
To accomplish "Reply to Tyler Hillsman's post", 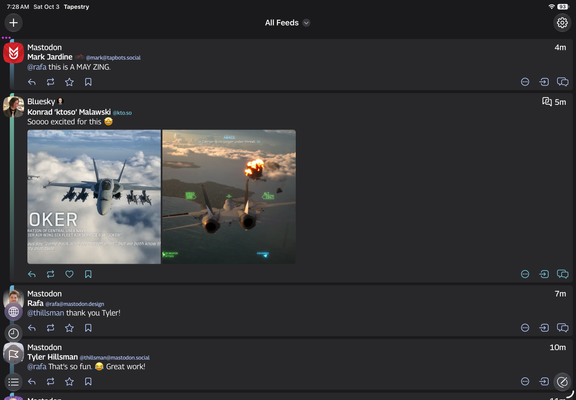I will tap(32, 382).
